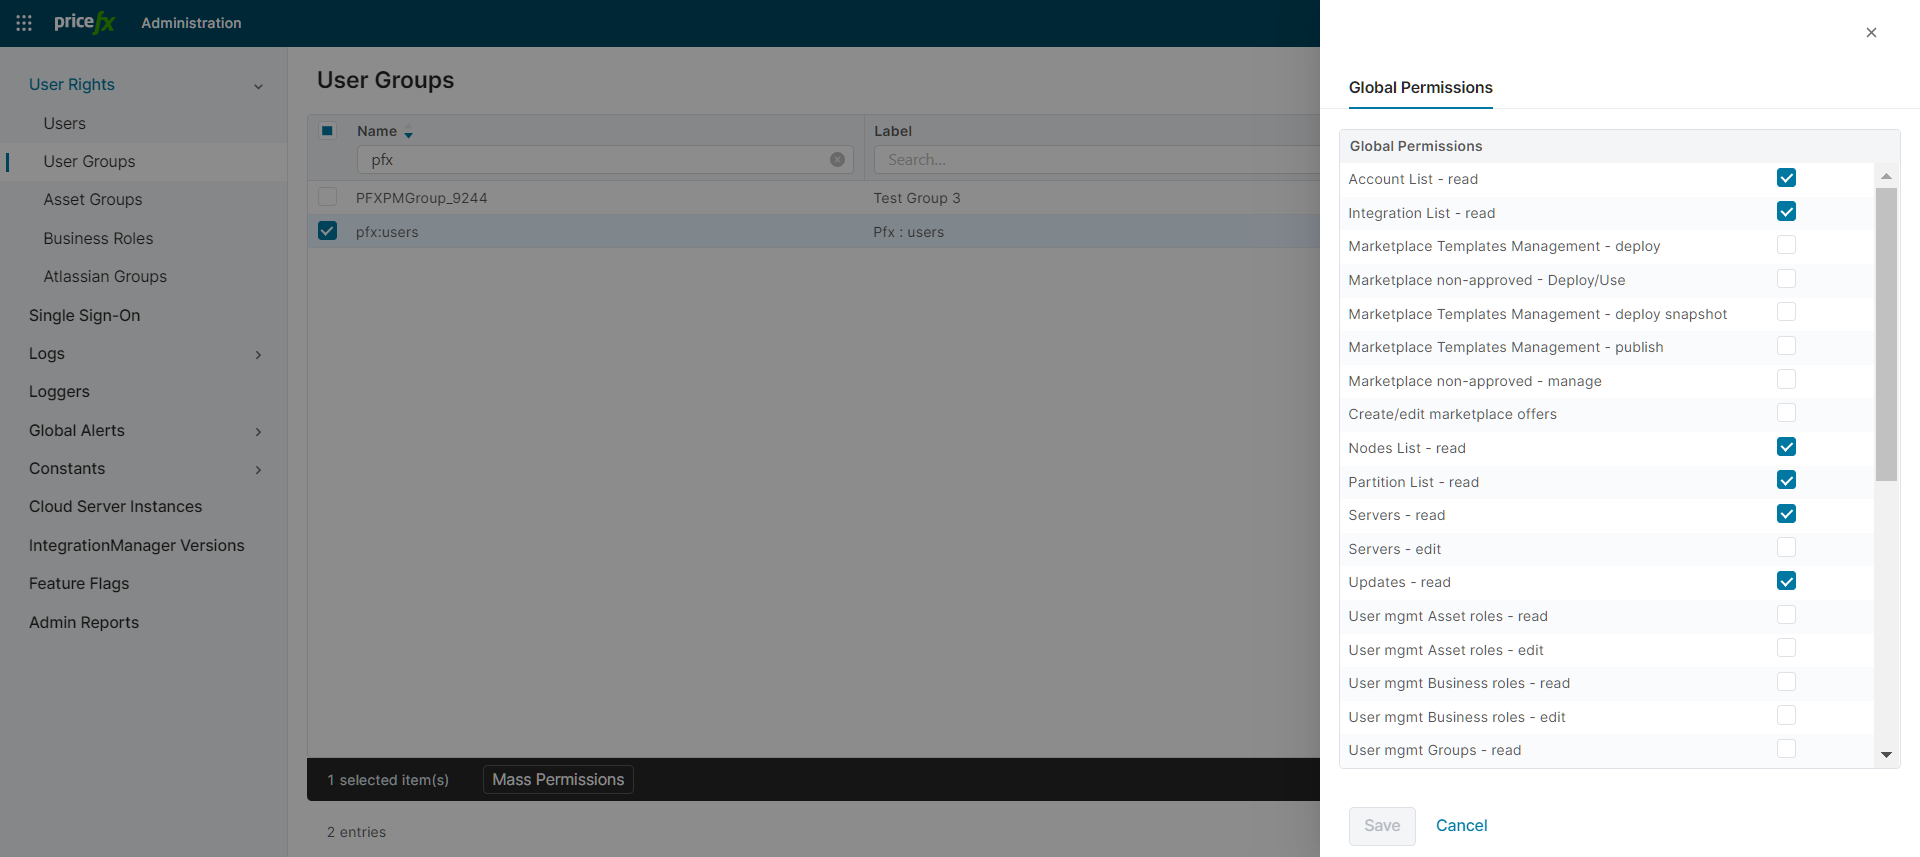Expand the Logs menu
This screenshot has width=1920, height=857.
(258, 355)
